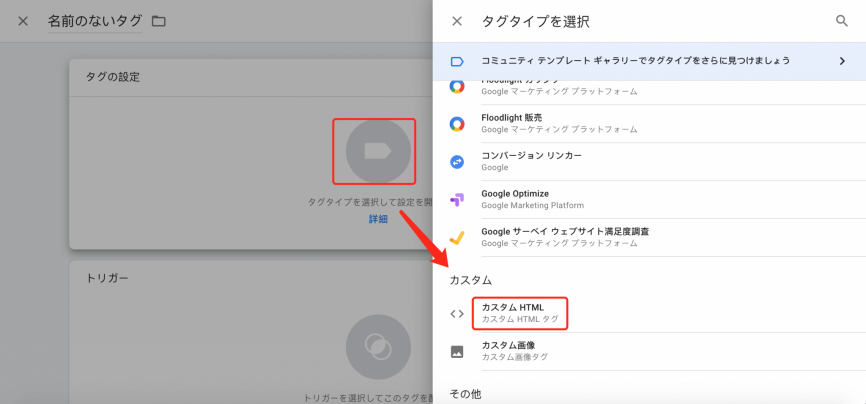
Task: Click the トリガー section header
Action: [x=108, y=278]
